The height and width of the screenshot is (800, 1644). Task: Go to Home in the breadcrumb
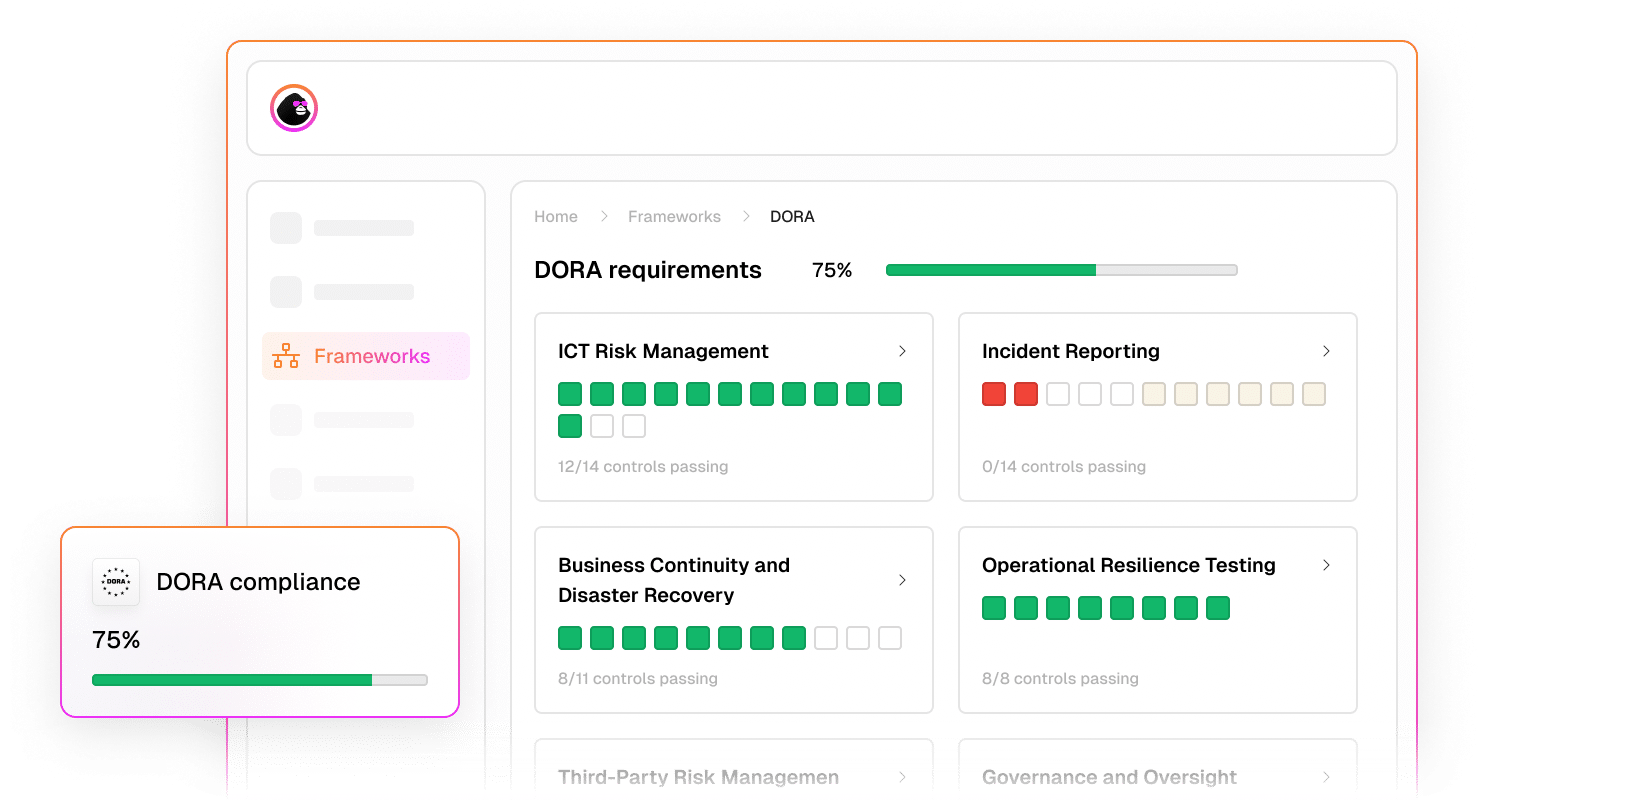tap(556, 216)
